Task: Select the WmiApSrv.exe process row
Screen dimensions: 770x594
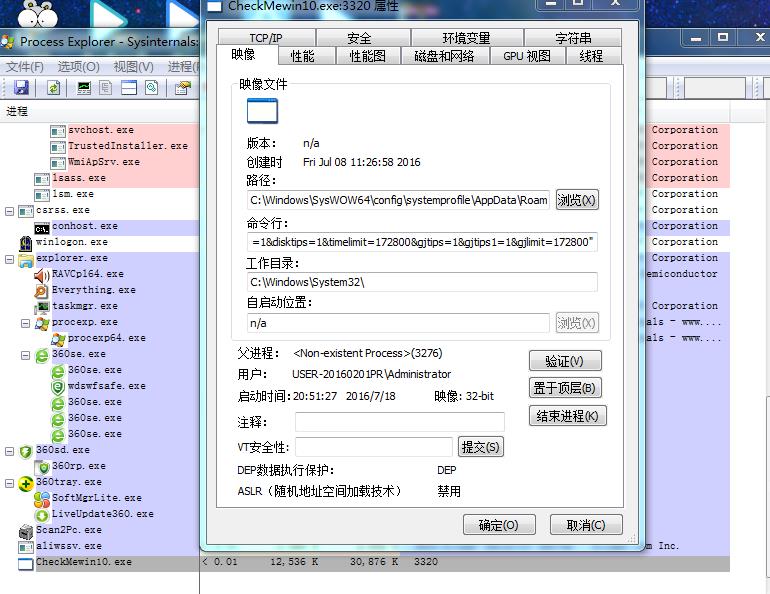Action: 100,162
